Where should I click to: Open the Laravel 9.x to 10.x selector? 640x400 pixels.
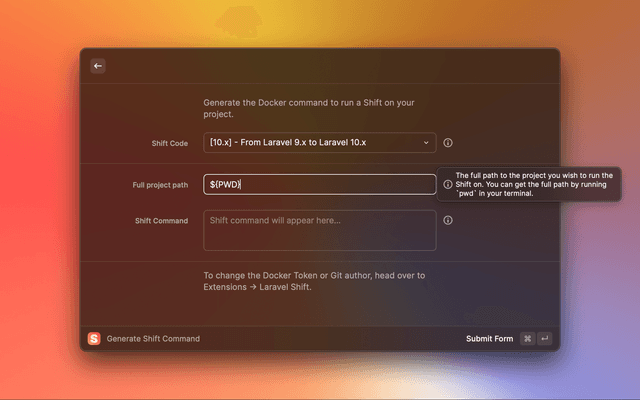pos(310,143)
